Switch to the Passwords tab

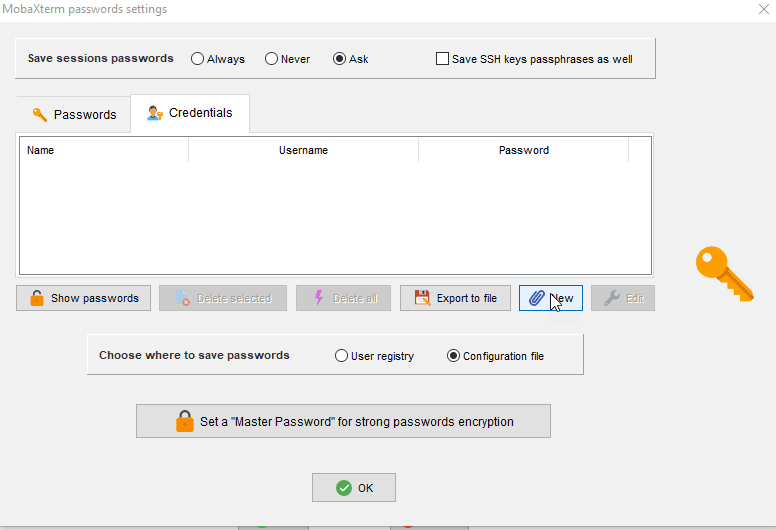(74, 114)
